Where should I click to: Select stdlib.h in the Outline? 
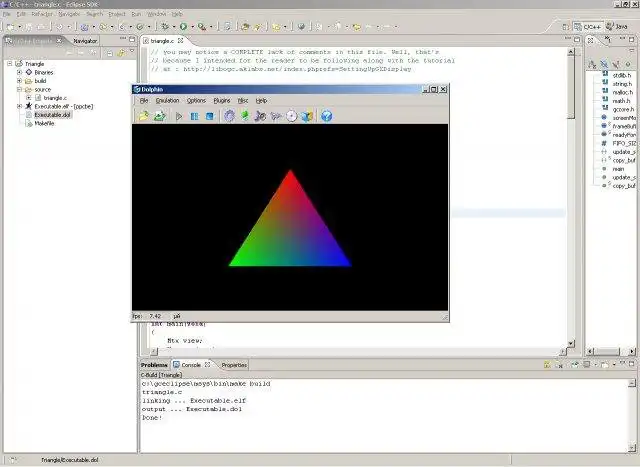[x=621, y=76]
